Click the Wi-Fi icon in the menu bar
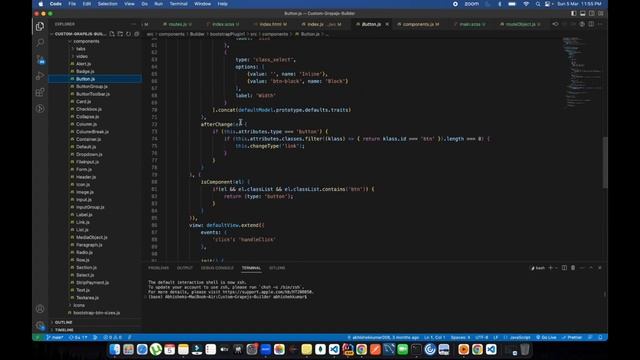Viewport: 640px width, 360px height. pos(526,4)
